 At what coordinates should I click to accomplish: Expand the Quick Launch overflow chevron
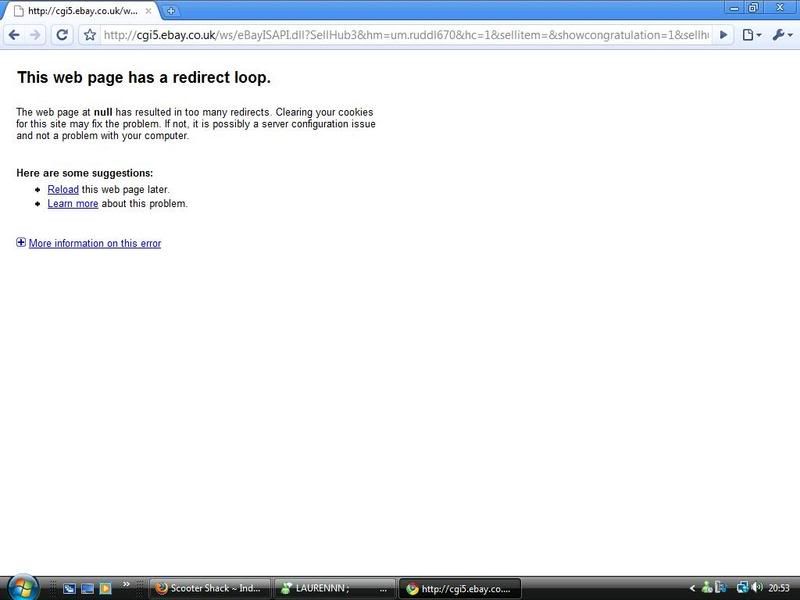pyautogui.click(x=127, y=584)
